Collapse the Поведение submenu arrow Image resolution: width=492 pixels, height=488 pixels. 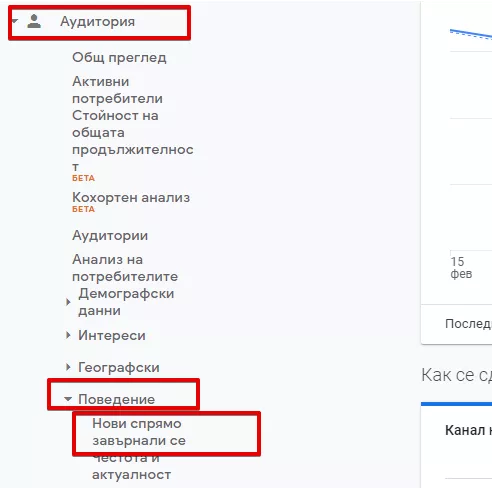(68, 399)
